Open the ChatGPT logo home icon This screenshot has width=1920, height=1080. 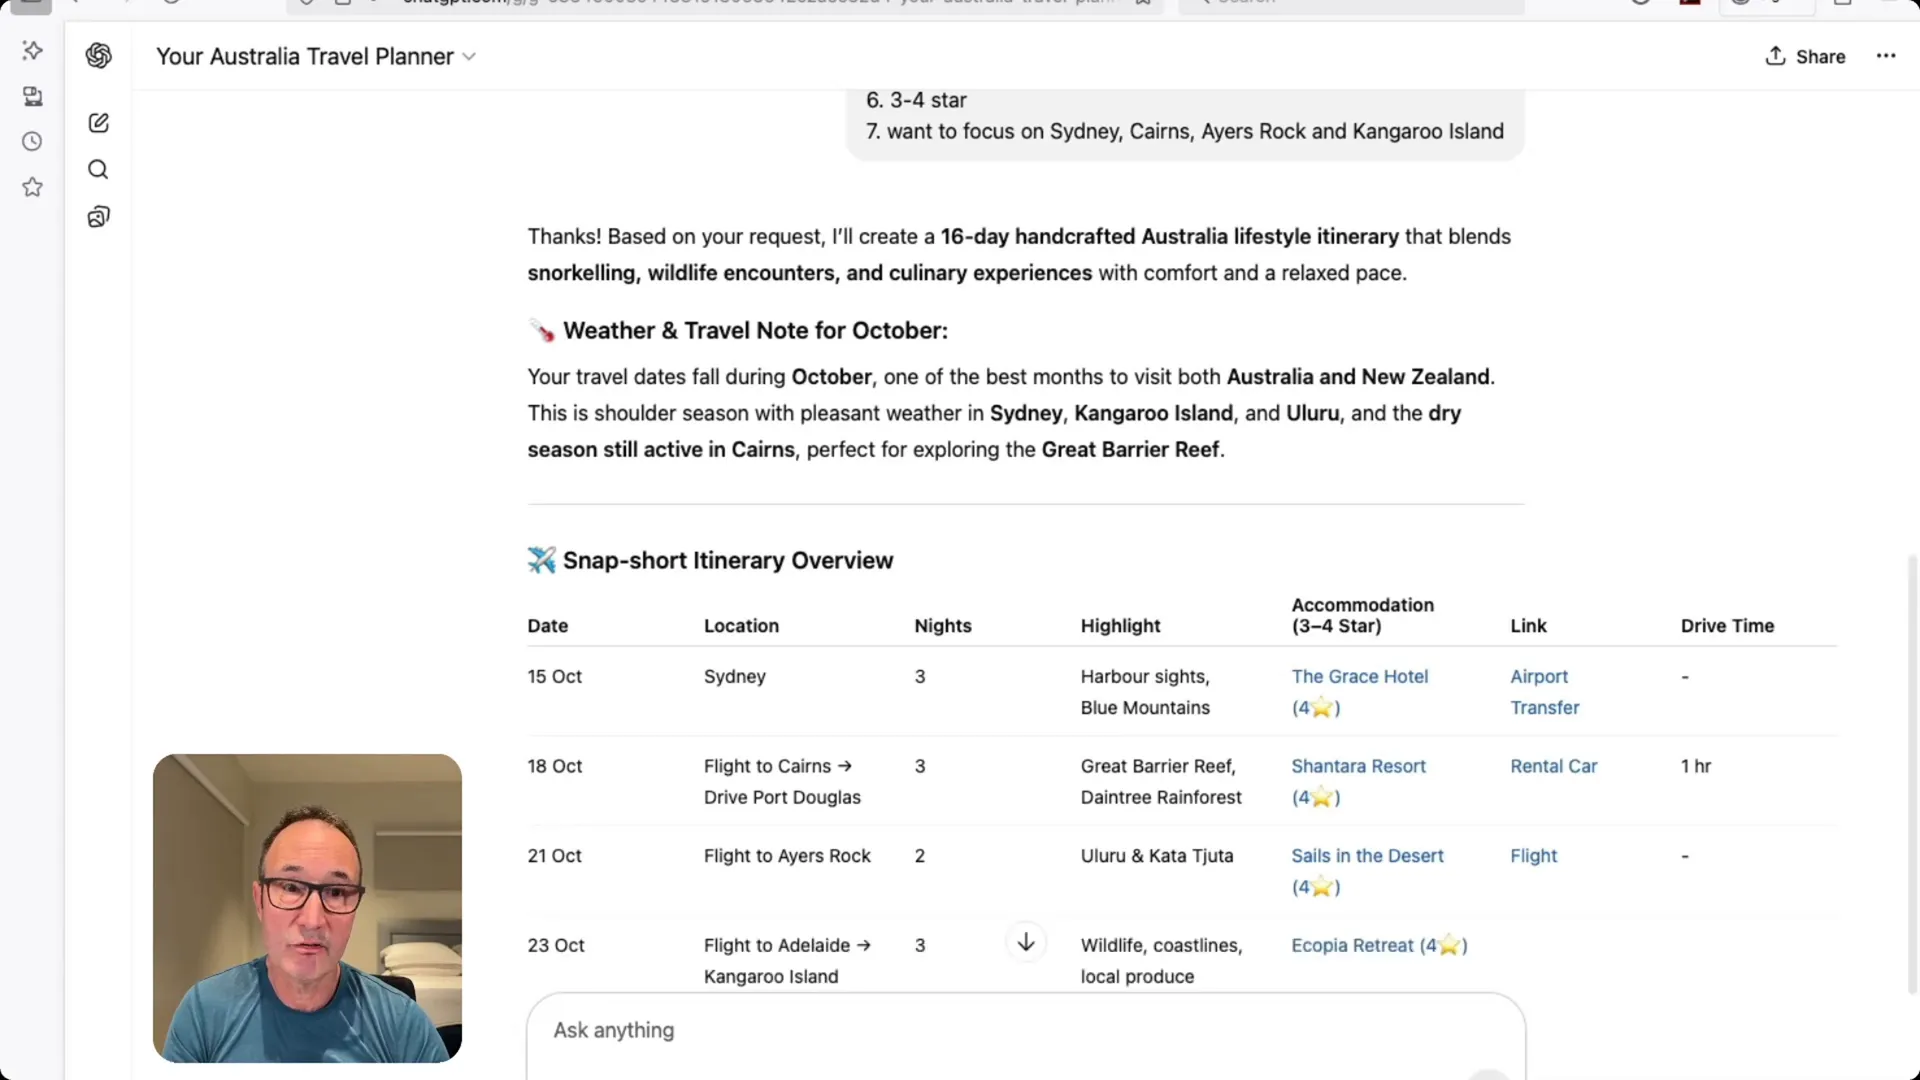click(98, 56)
